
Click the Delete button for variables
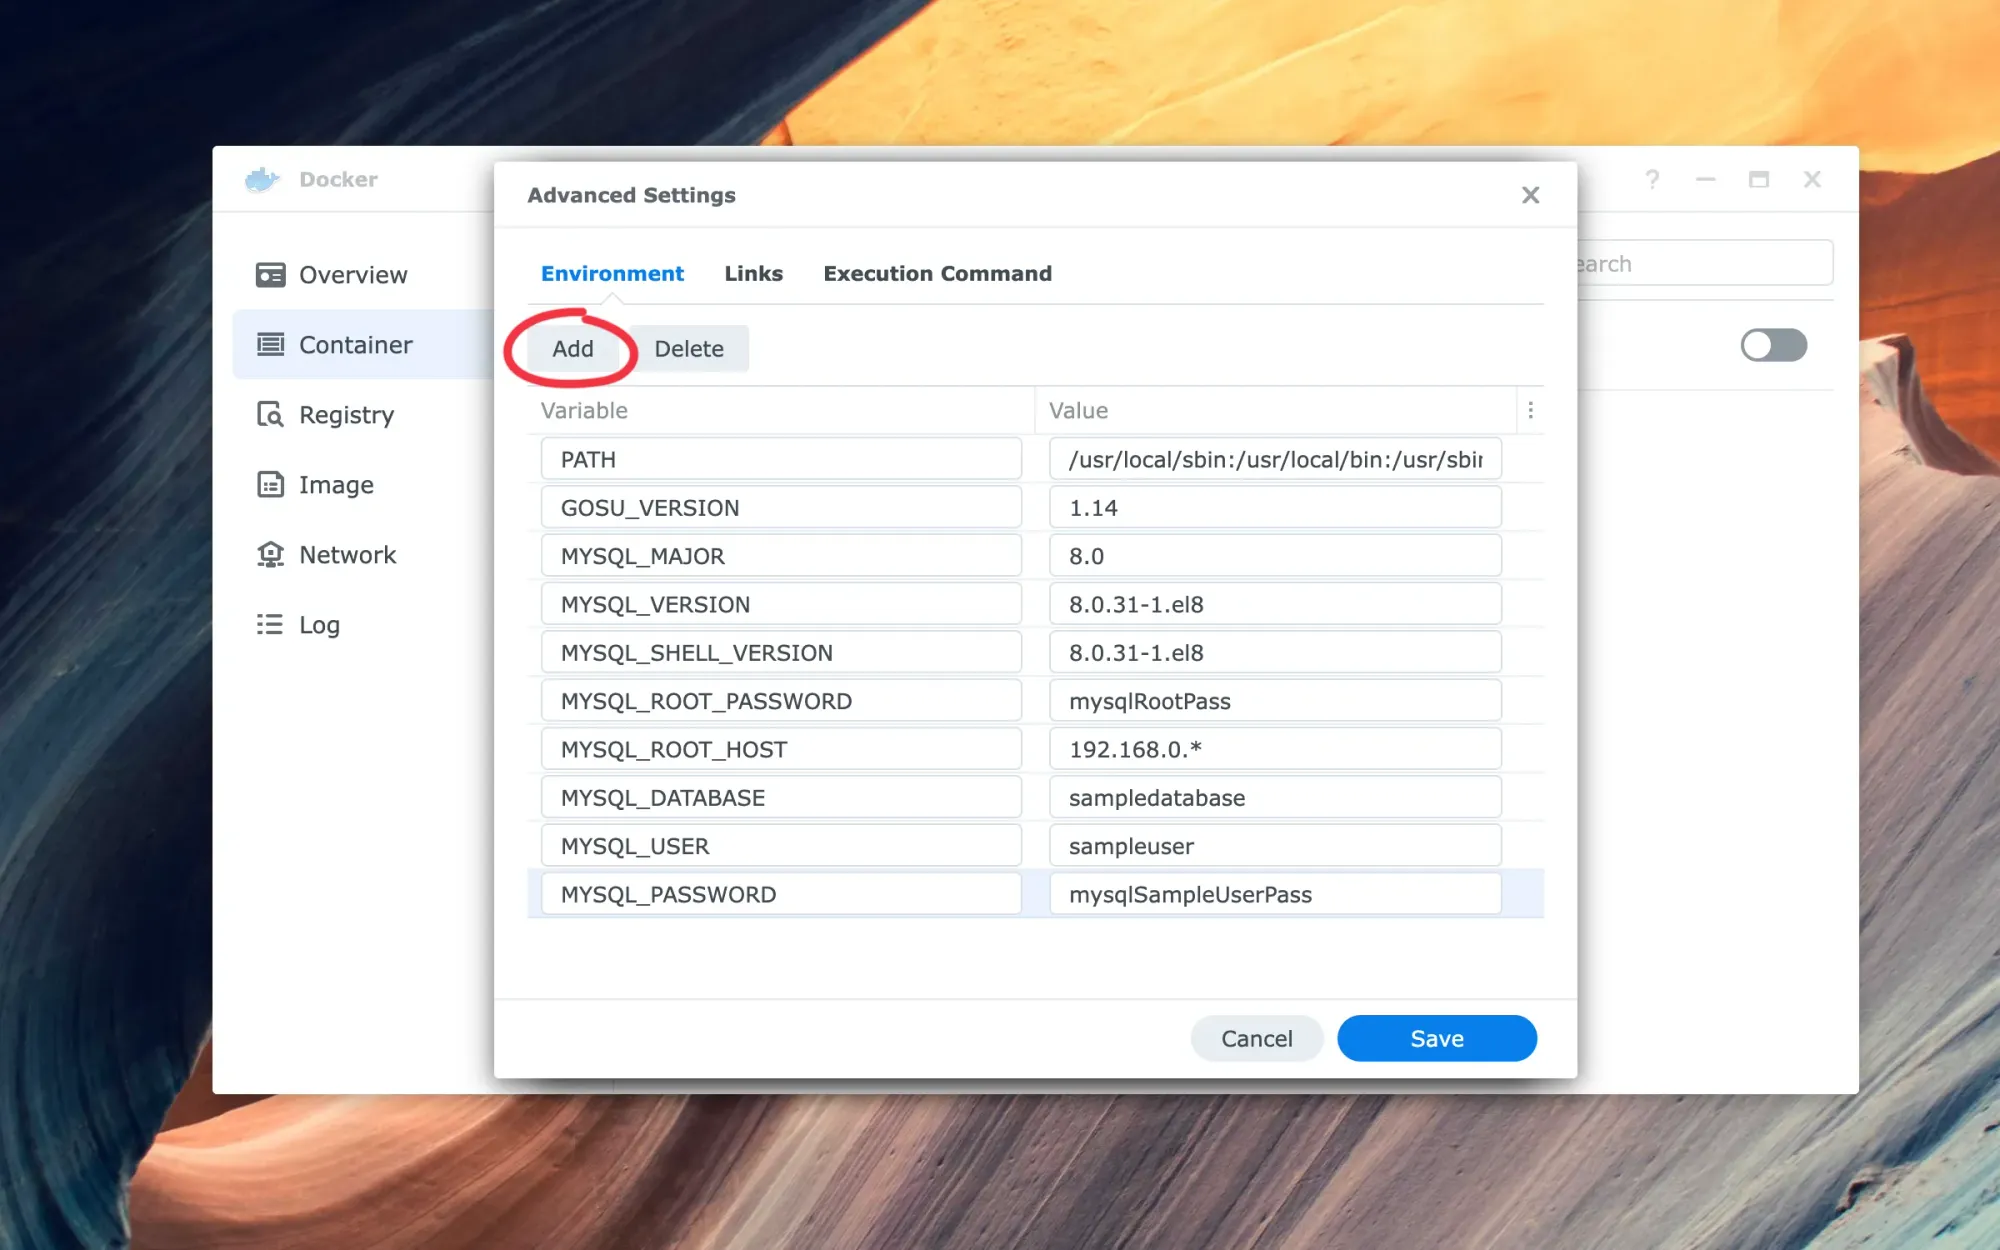tap(690, 349)
